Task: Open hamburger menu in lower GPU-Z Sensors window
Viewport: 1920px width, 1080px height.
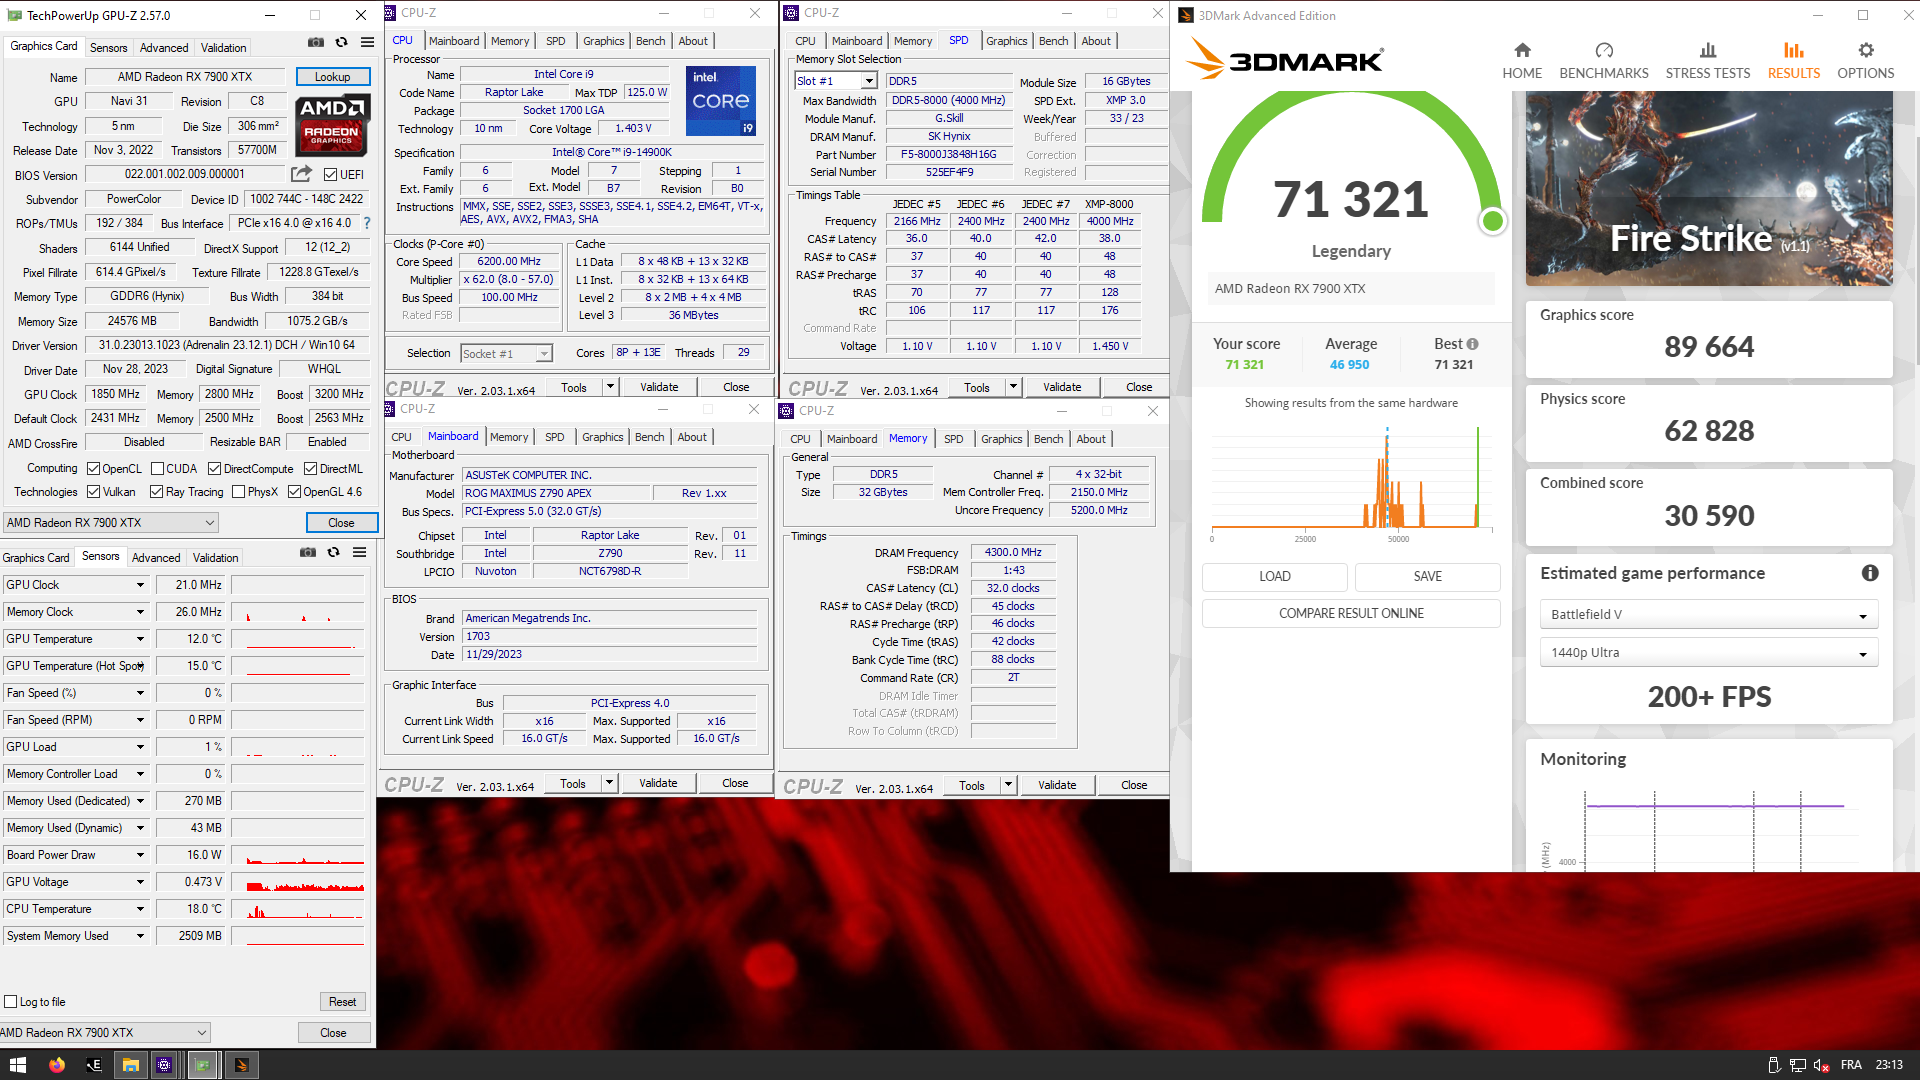Action: 360,552
